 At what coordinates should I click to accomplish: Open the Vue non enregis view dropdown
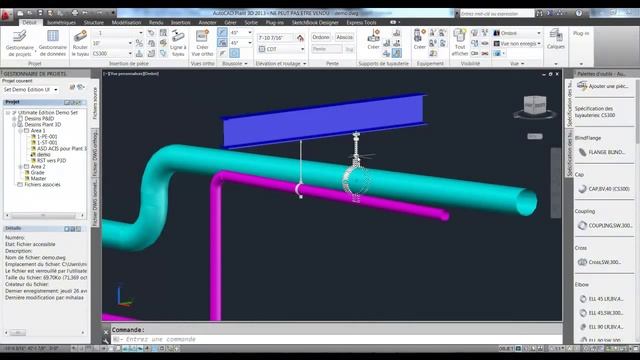(x=539, y=43)
